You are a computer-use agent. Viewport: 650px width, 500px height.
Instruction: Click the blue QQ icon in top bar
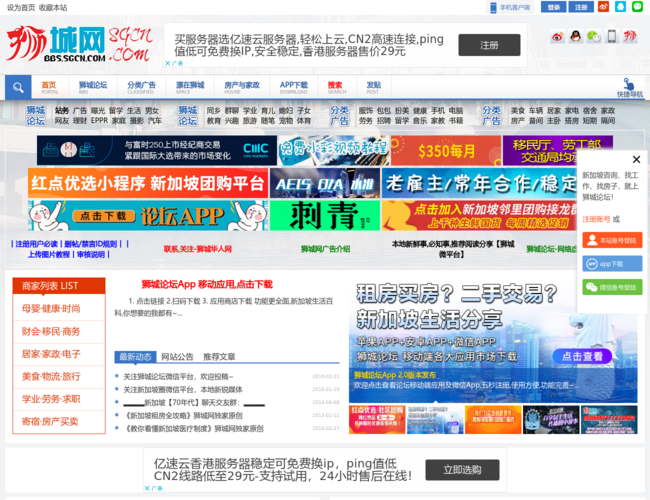[620, 7]
